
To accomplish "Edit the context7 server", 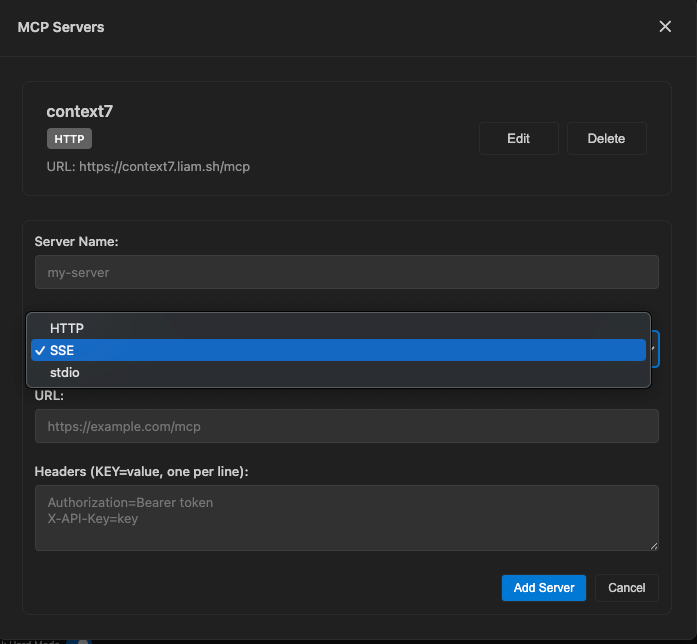I will (518, 139).
